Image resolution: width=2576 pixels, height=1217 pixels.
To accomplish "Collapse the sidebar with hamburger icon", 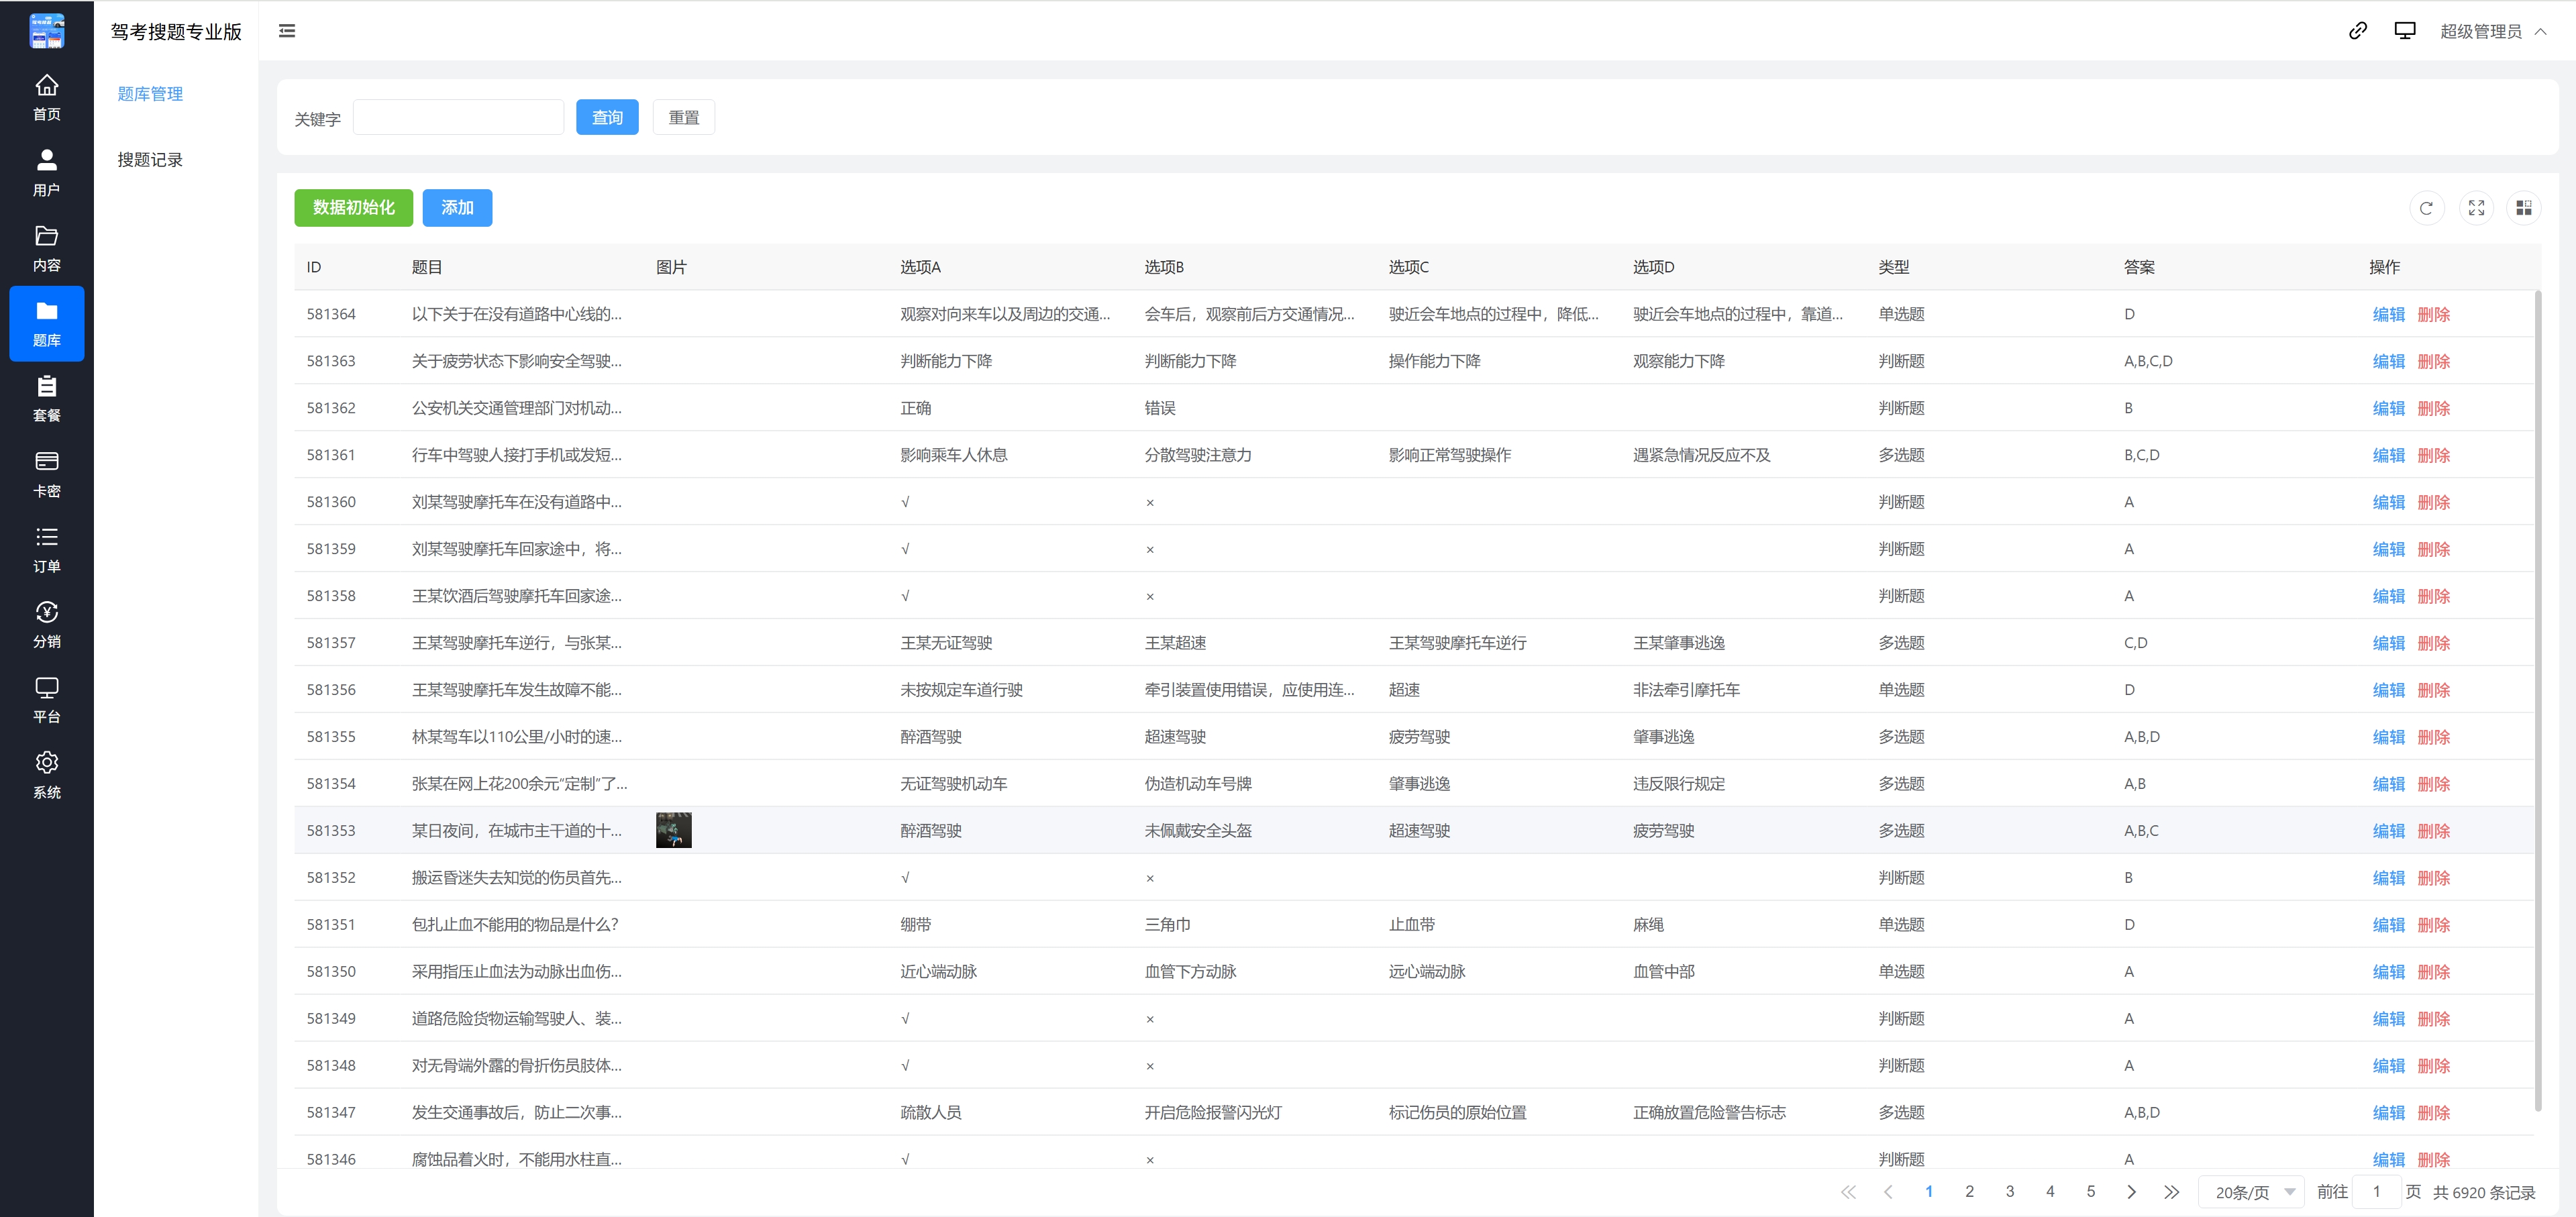I will (x=287, y=31).
